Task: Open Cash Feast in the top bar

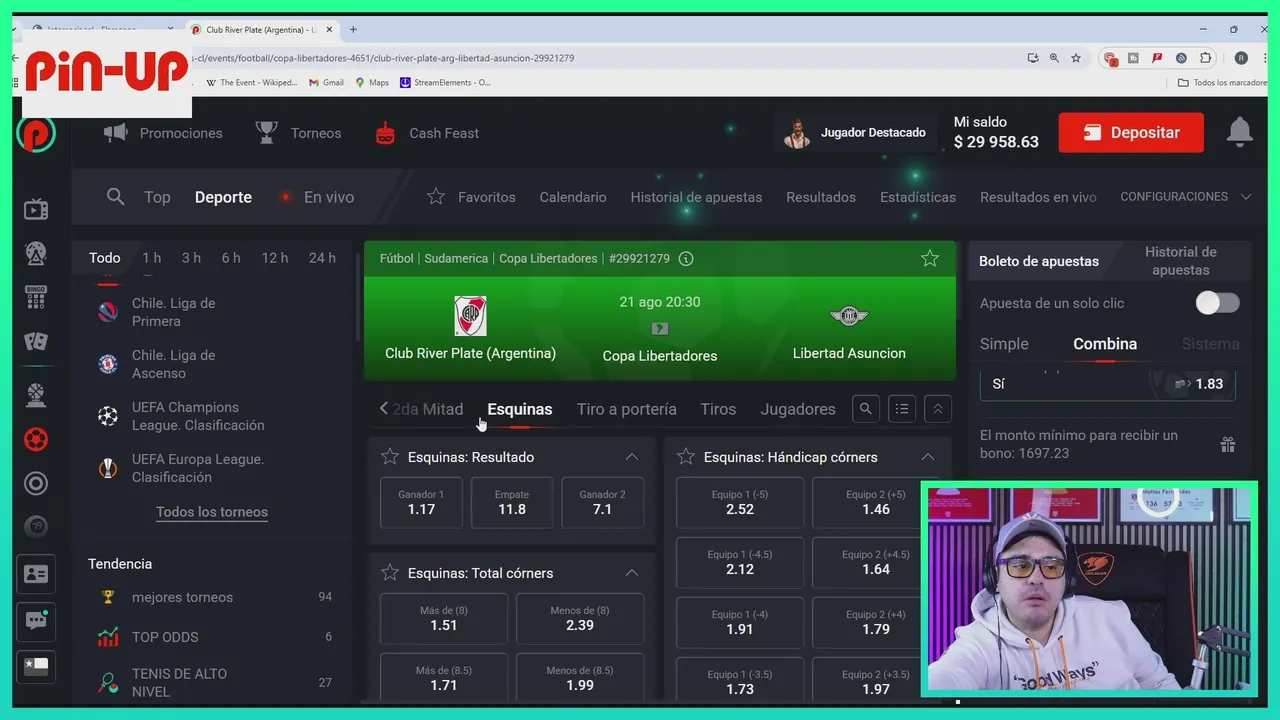Action: (427, 133)
